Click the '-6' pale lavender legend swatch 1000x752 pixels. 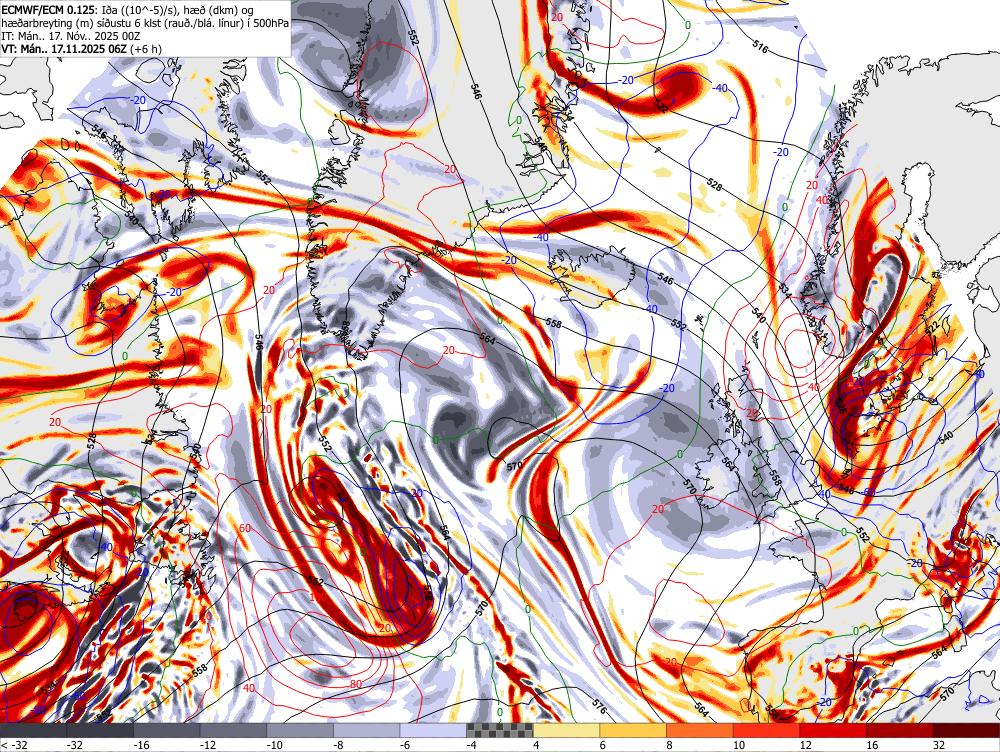click(433, 730)
